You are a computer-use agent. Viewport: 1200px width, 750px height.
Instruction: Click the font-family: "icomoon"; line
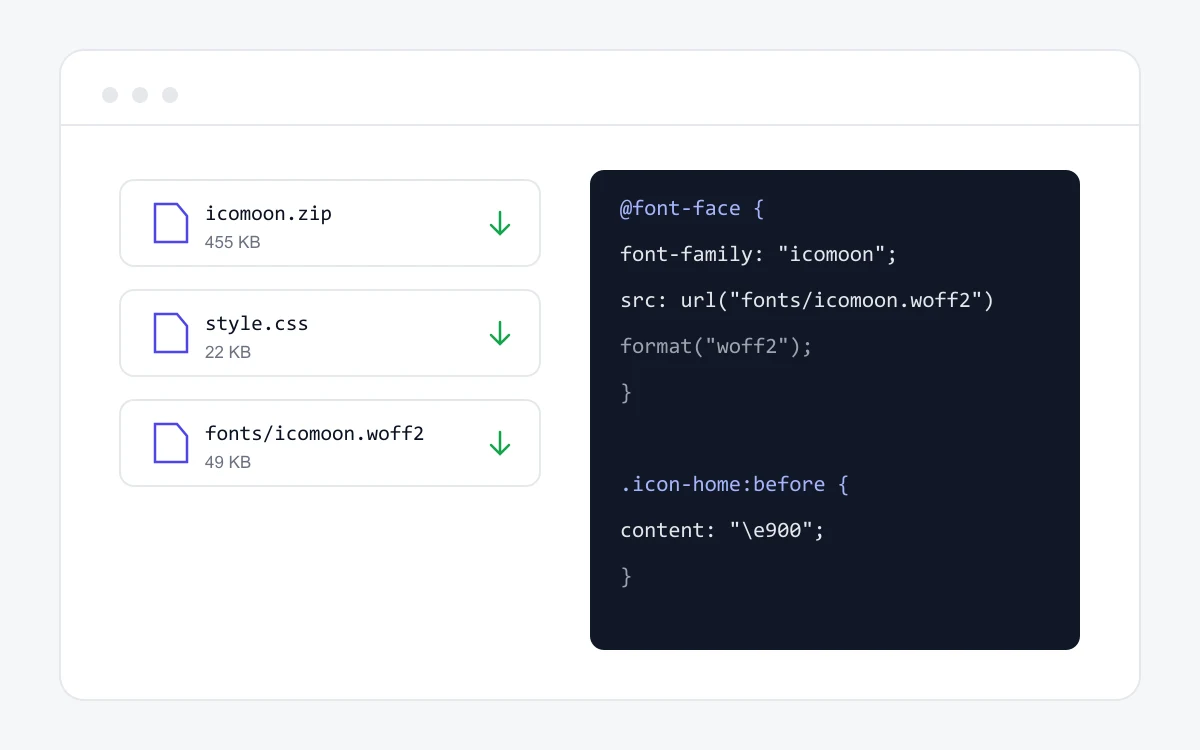point(759,254)
